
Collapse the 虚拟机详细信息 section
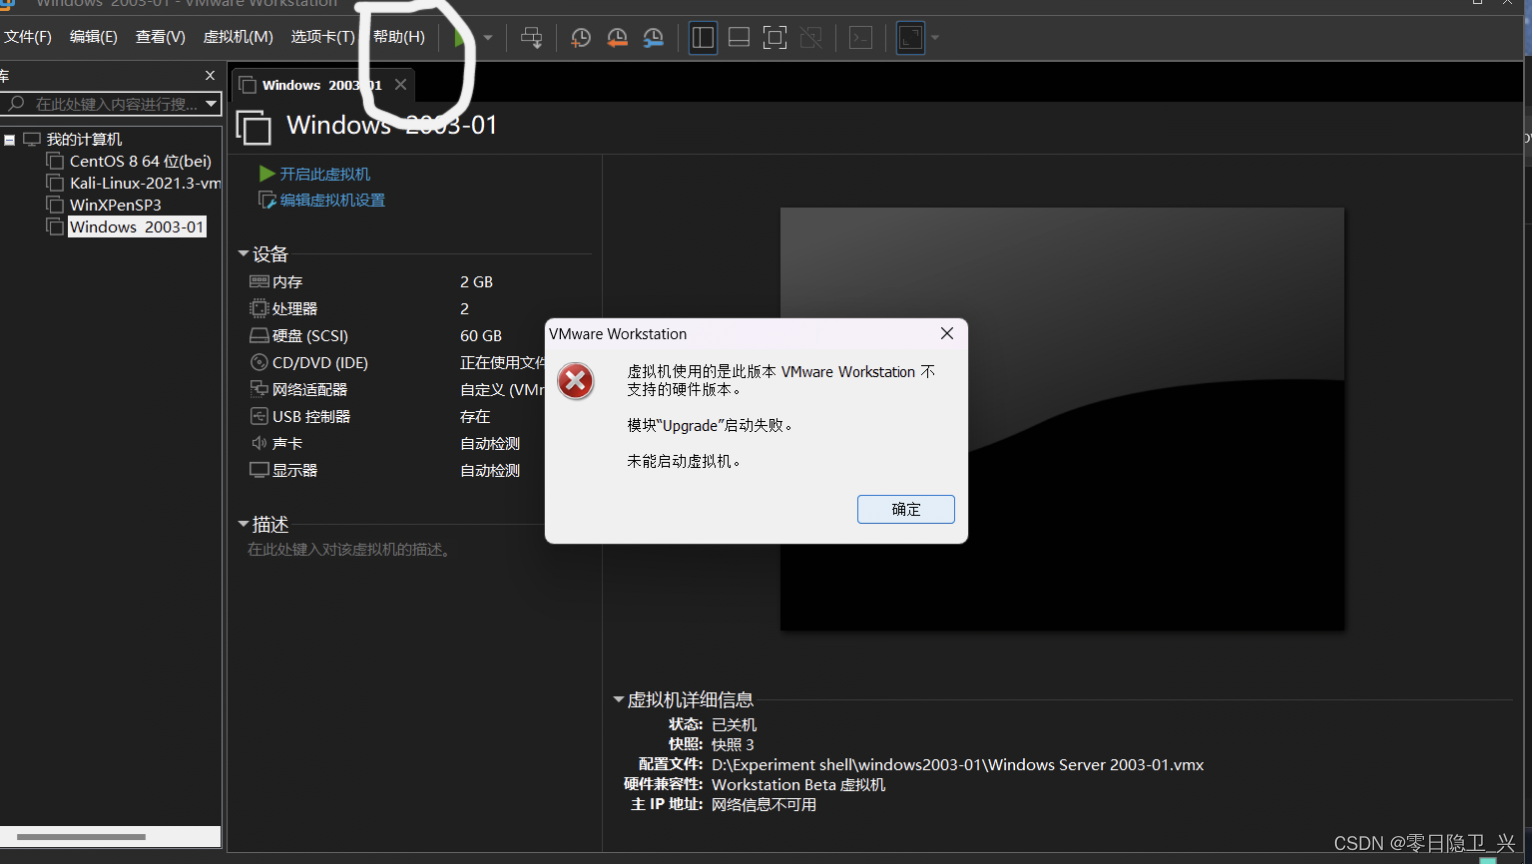[x=618, y=700]
